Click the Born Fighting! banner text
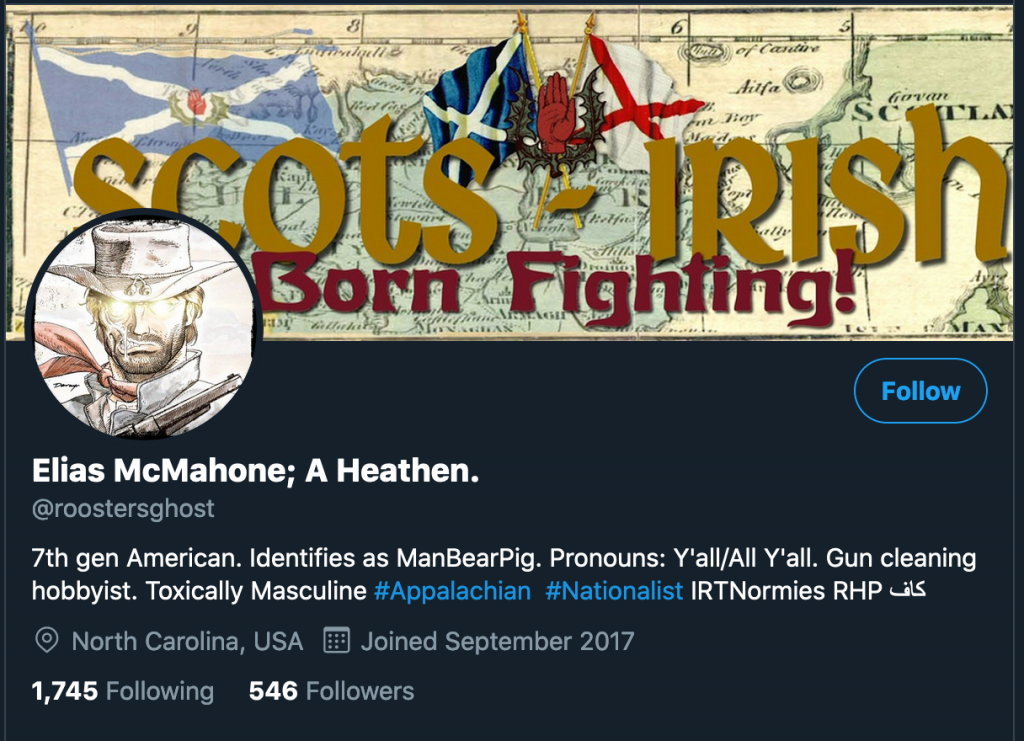The width and height of the screenshot is (1024, 741). tap(552, 285)
